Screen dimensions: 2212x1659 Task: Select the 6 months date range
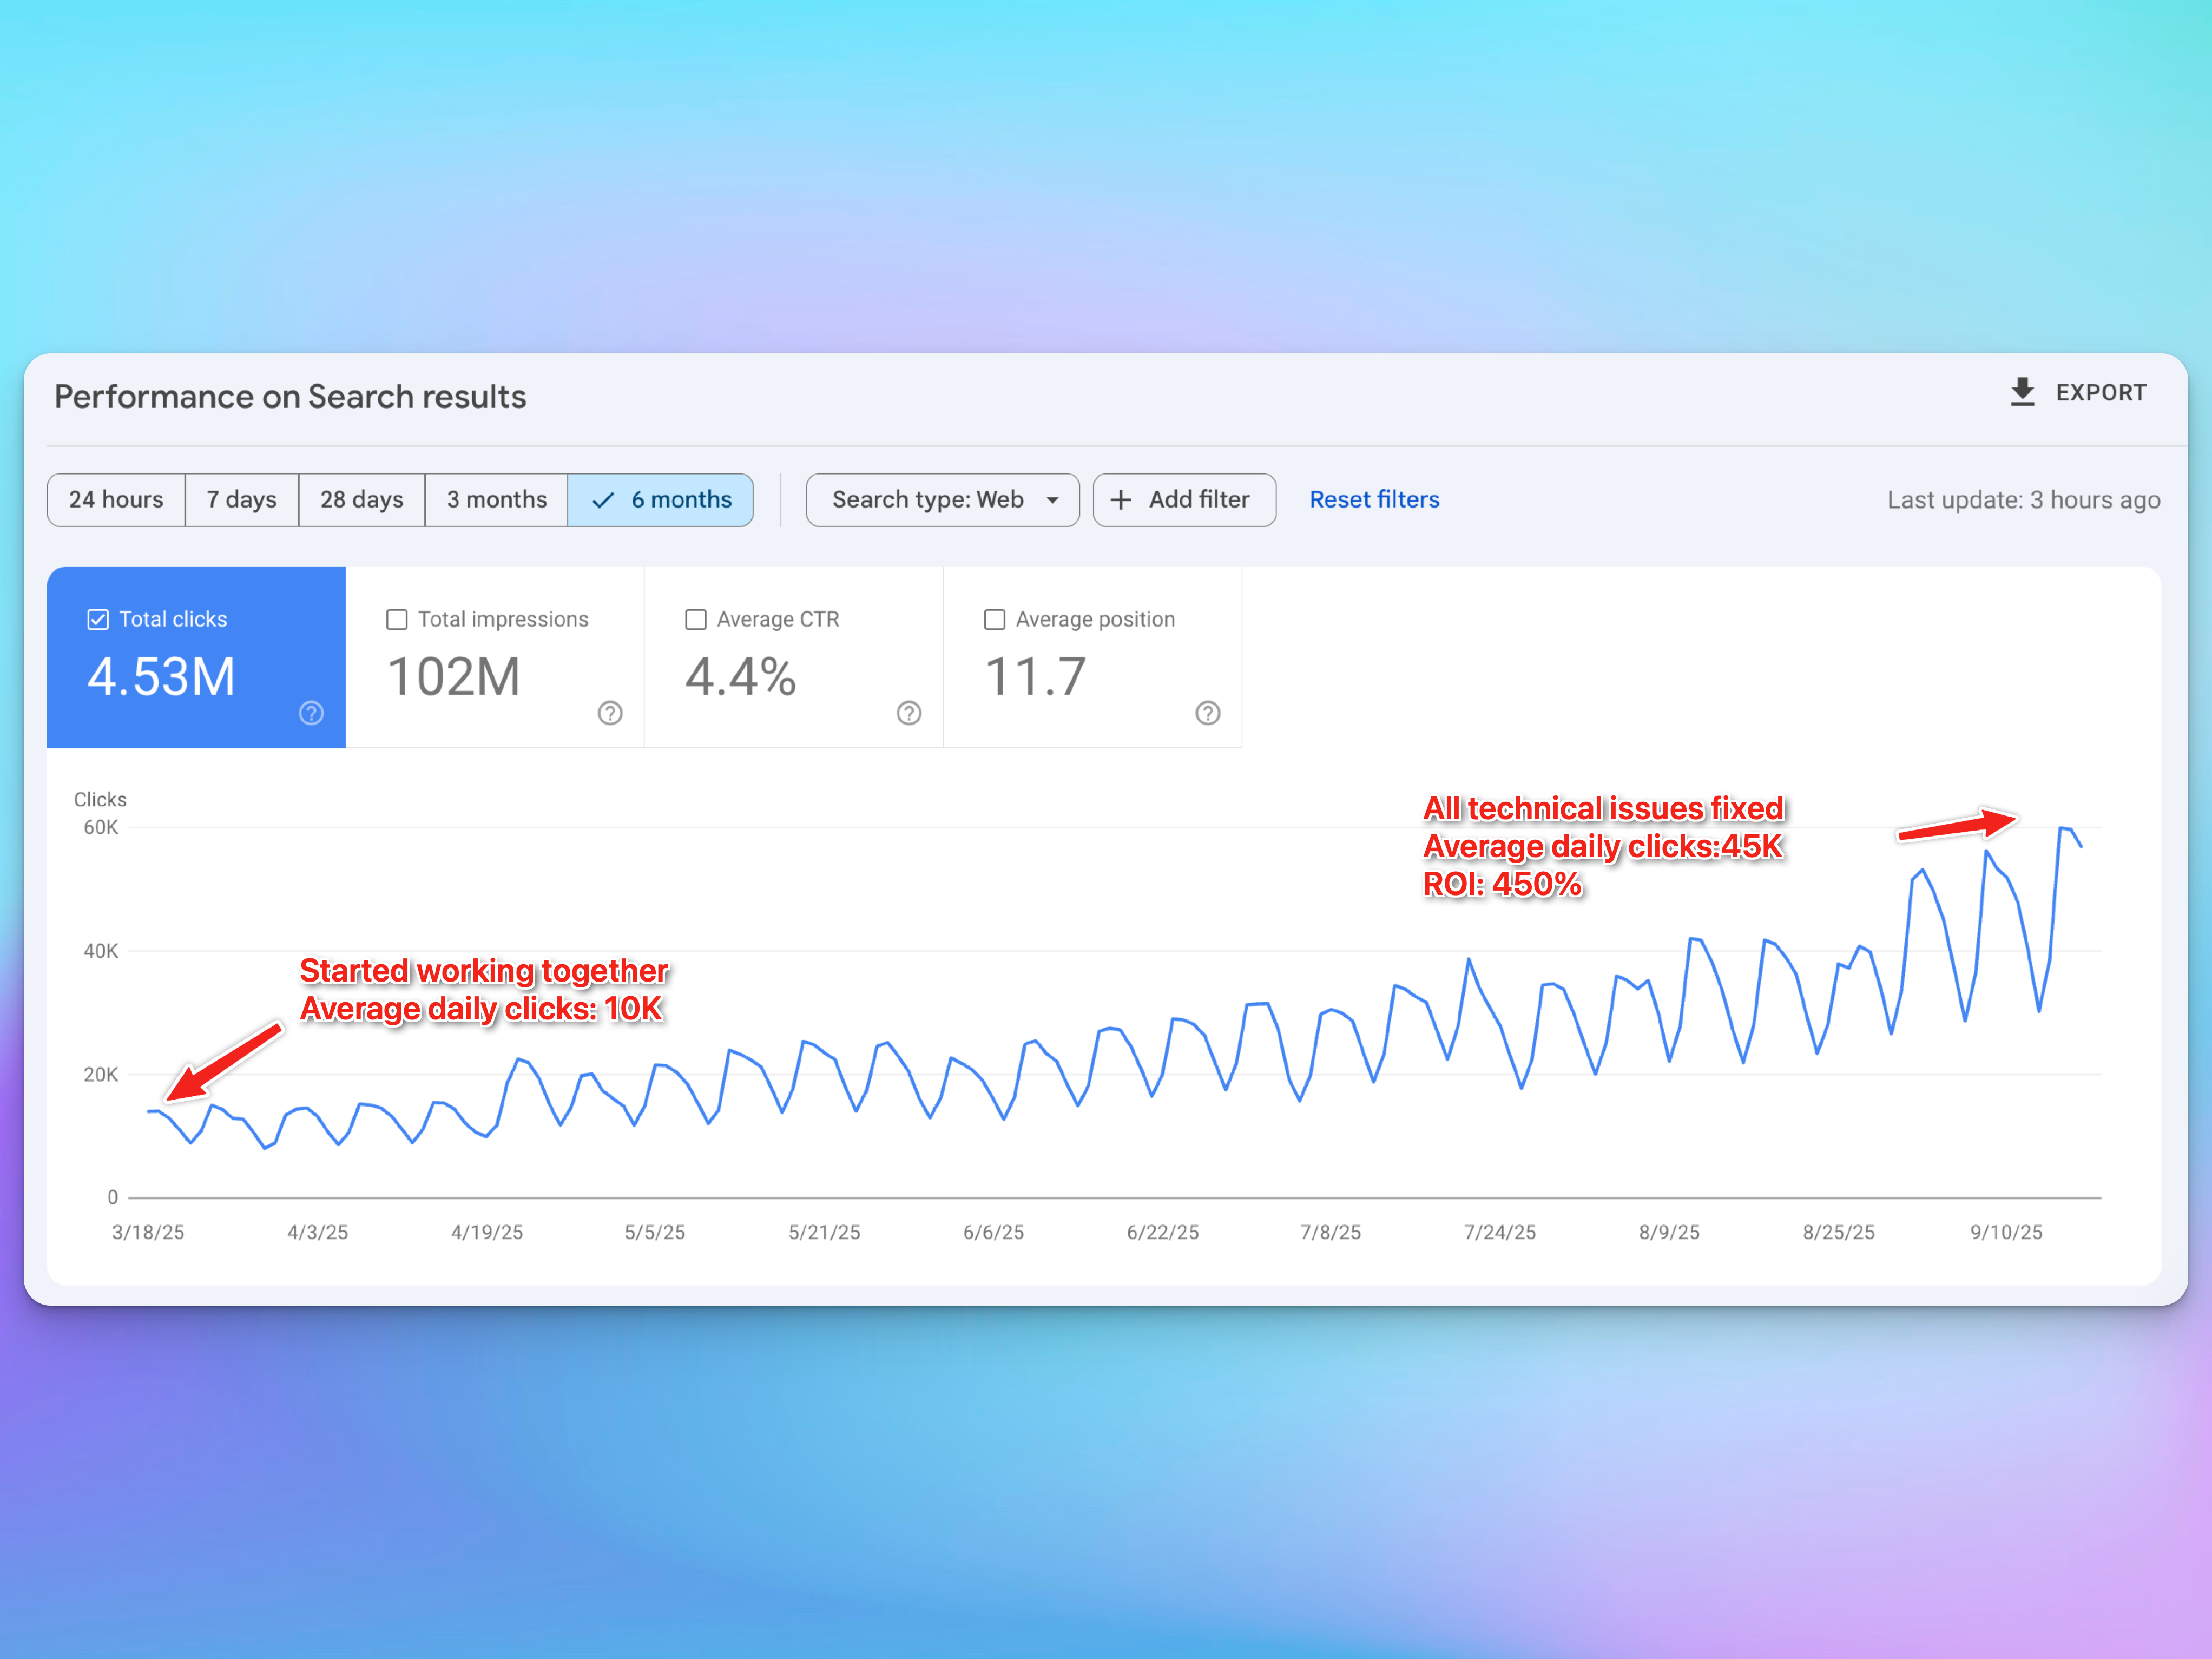point(660,500)
